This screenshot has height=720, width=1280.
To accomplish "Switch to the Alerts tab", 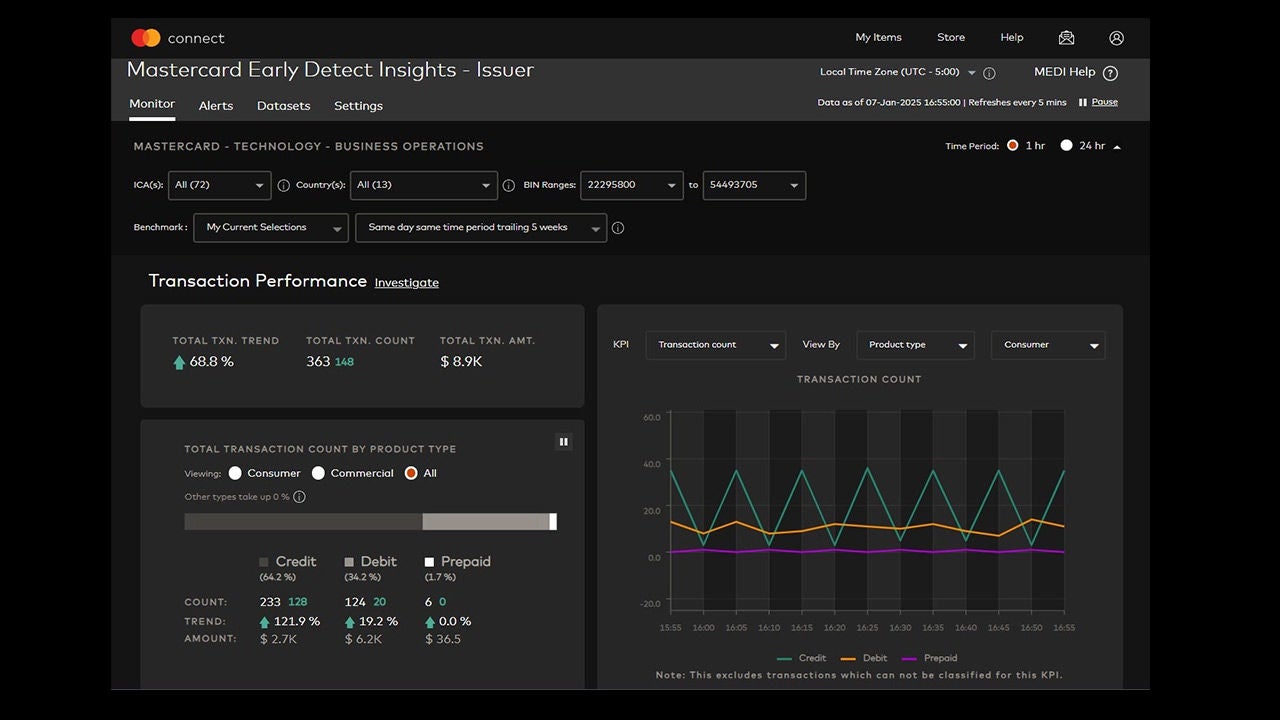I will click(215, 106).
